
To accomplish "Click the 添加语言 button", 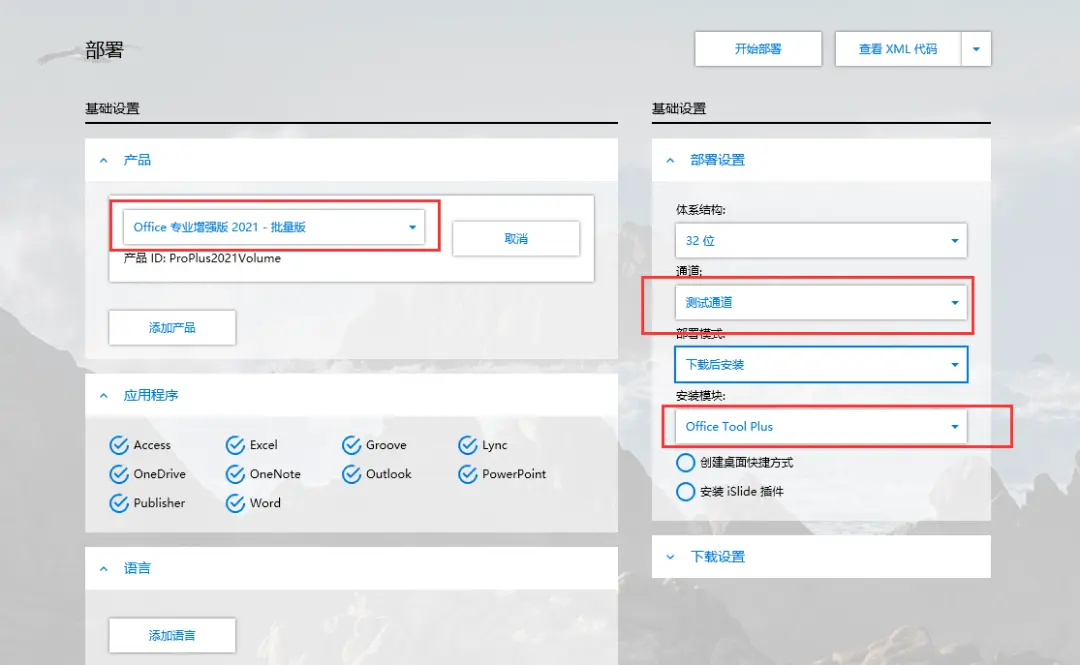I will pyautogui.click(x=172, y=635).
